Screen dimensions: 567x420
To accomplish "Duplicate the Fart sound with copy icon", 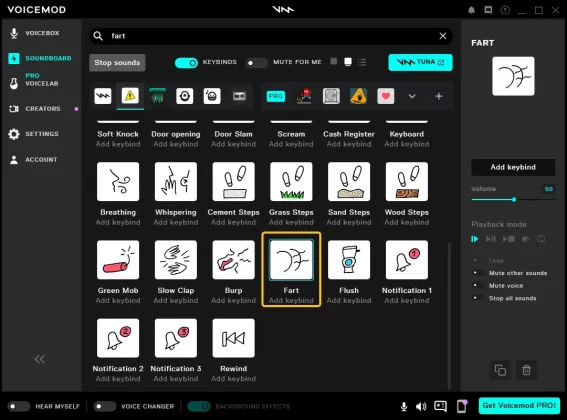I will (x=500, y=370).
